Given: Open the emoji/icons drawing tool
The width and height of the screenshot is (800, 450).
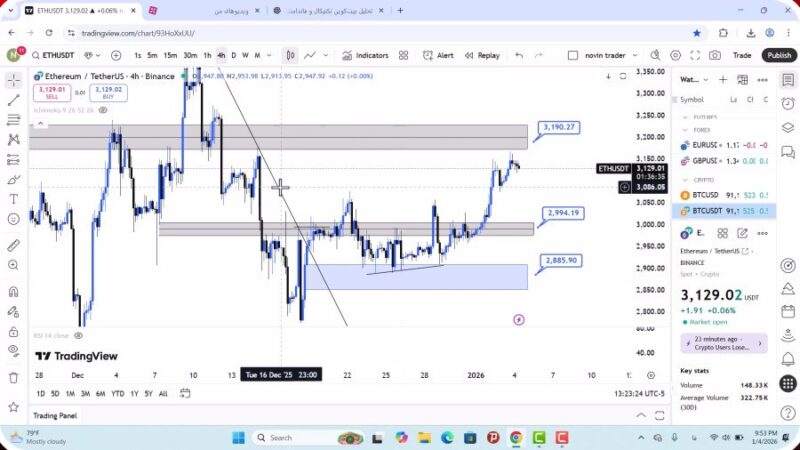Looking at the screenshot, I should (x=13, y=218).
